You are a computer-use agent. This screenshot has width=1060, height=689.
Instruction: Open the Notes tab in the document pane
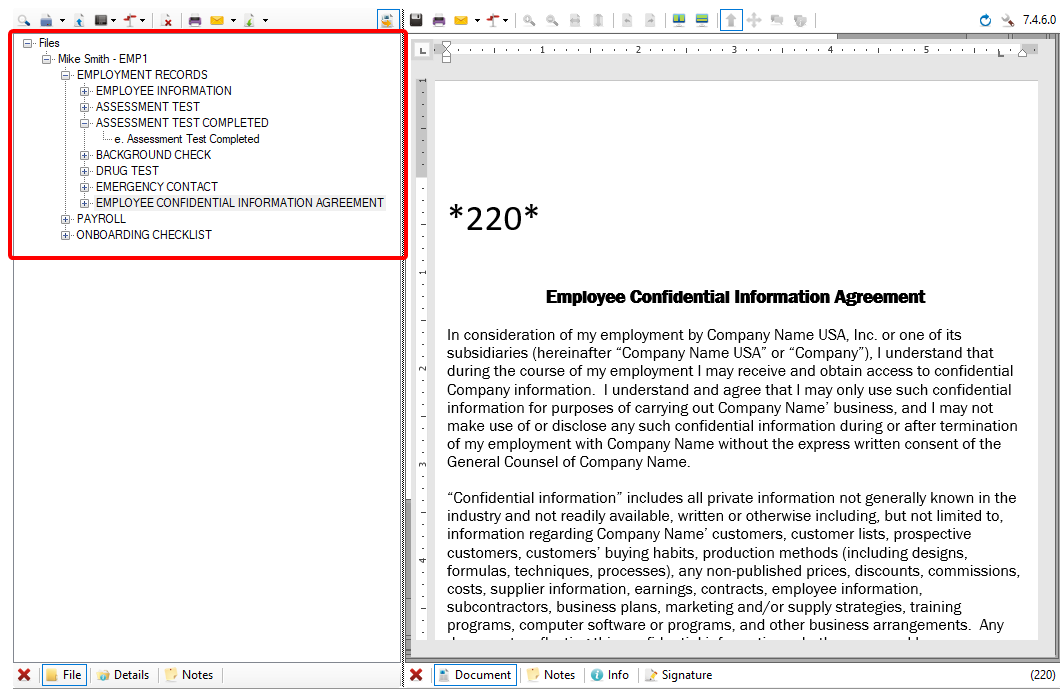[x=551, y=675]
